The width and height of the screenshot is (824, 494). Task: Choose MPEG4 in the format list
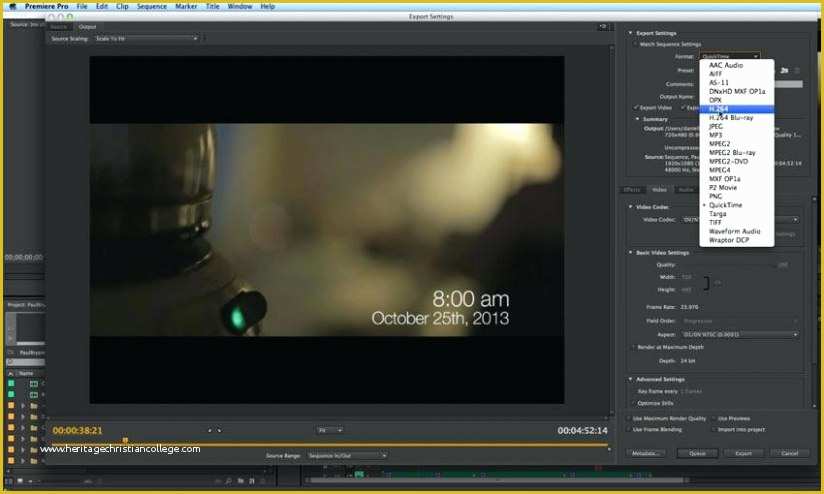(737, 170)
